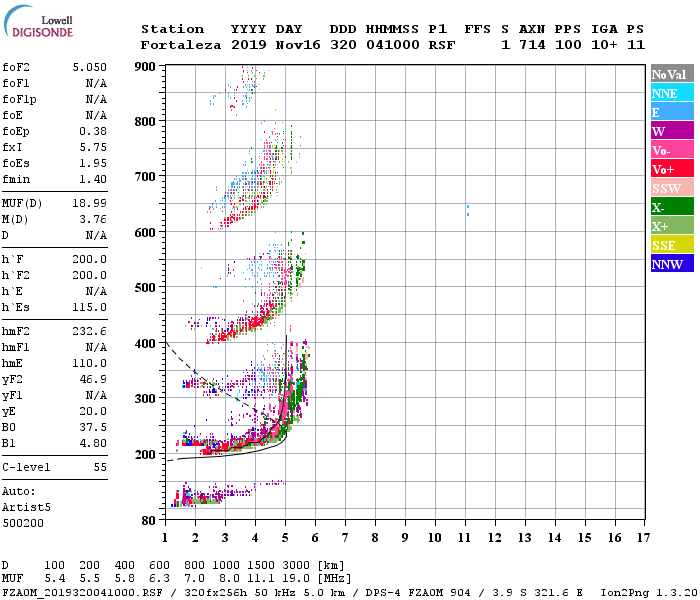Image resolution: width=700 pixels, height=600 pixels.
Task: Select the NNW dark blue legend swatch
Action: (x=672, y=263)
